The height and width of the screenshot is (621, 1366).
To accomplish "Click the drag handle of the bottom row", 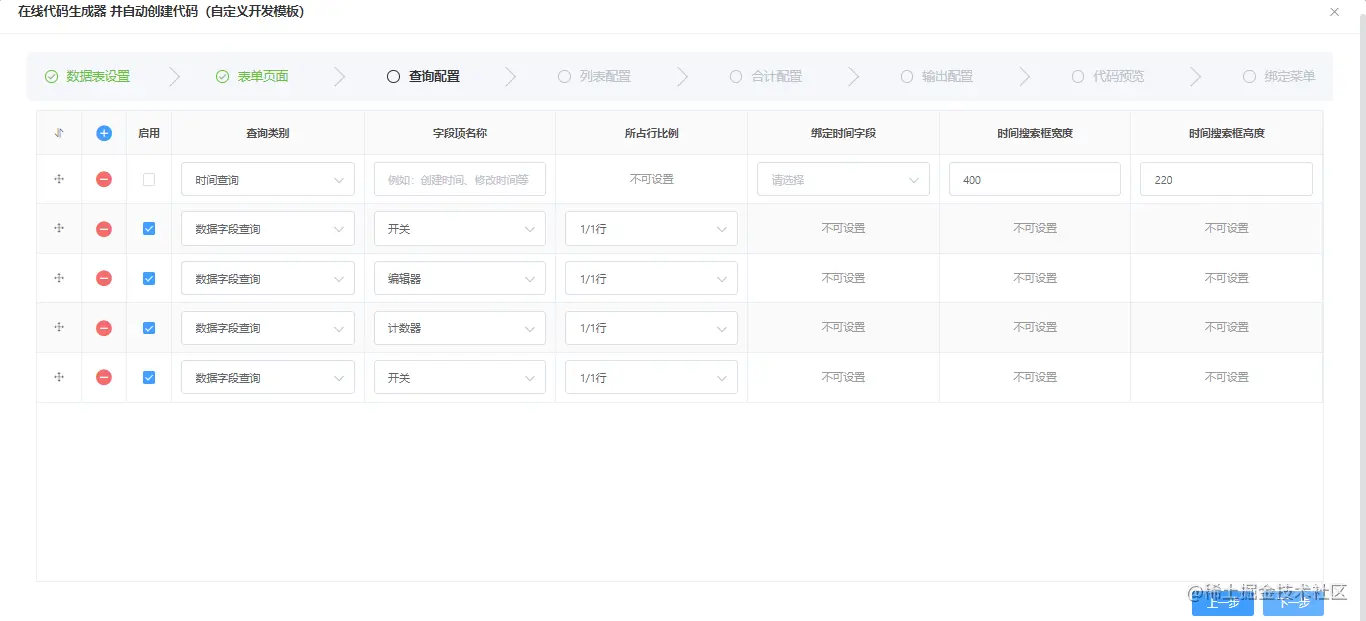I will (59, 377).
